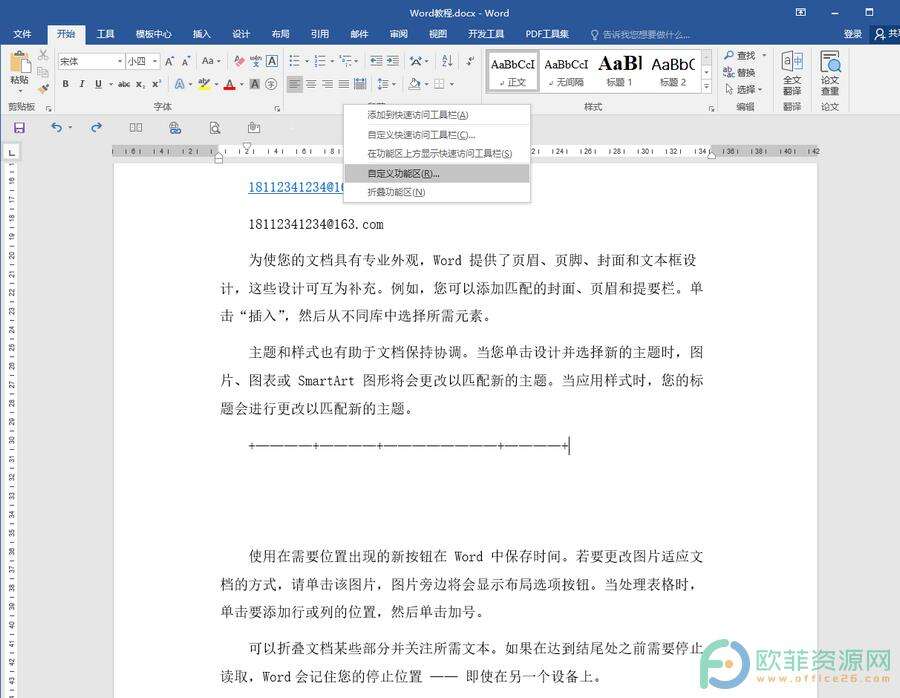900x698 pixels.
Task: Apply the 无间隔 style
Action: tap(566, 71)
